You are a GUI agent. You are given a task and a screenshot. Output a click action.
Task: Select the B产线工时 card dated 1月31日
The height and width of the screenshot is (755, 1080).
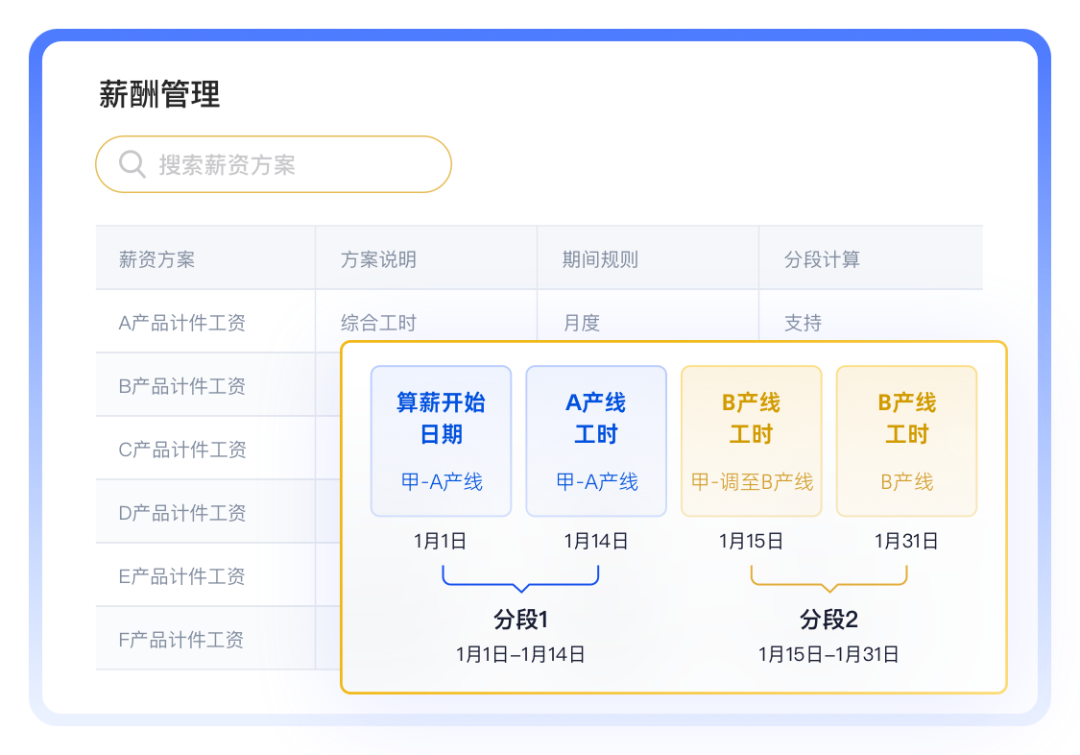906,441
